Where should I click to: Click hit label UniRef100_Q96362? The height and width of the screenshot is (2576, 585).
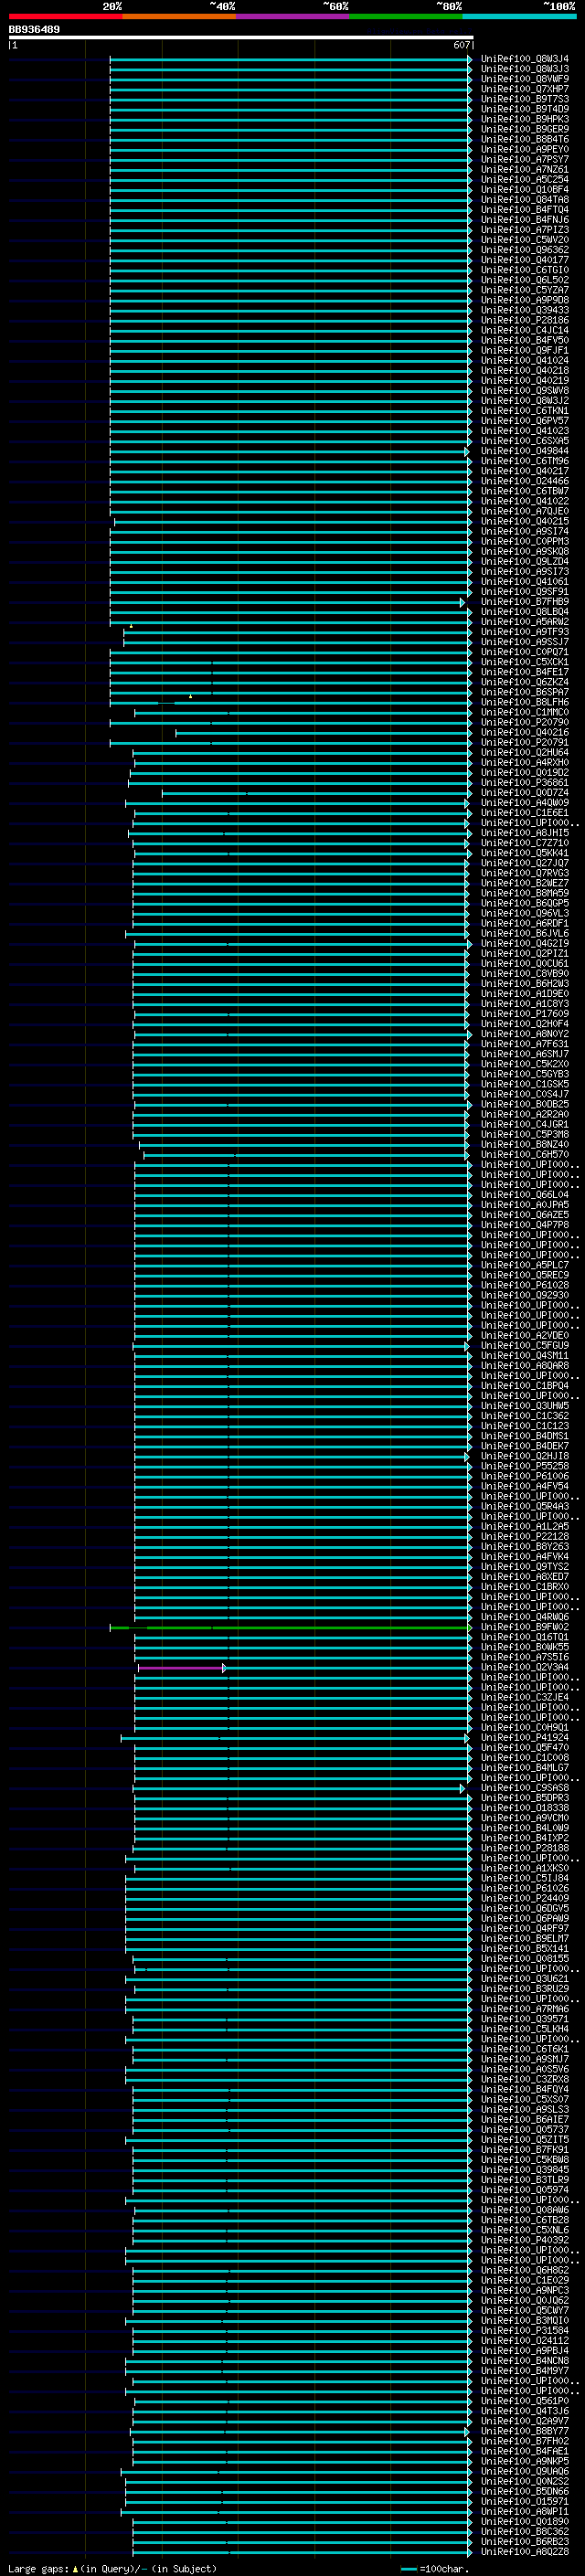coord(525,250)
